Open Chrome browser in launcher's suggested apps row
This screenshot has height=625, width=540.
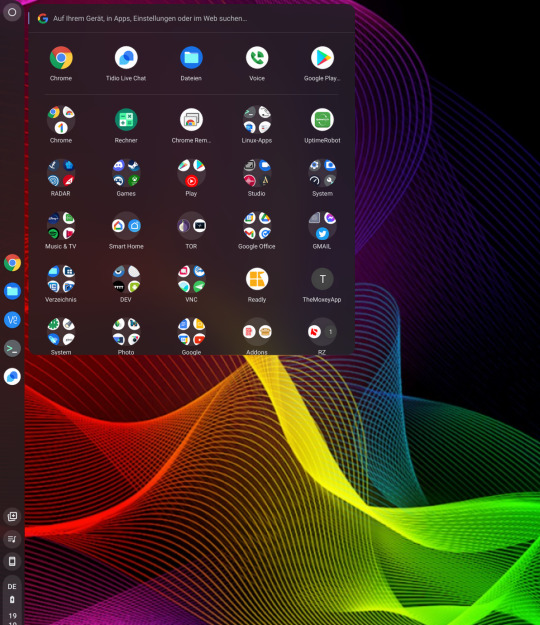61,58
